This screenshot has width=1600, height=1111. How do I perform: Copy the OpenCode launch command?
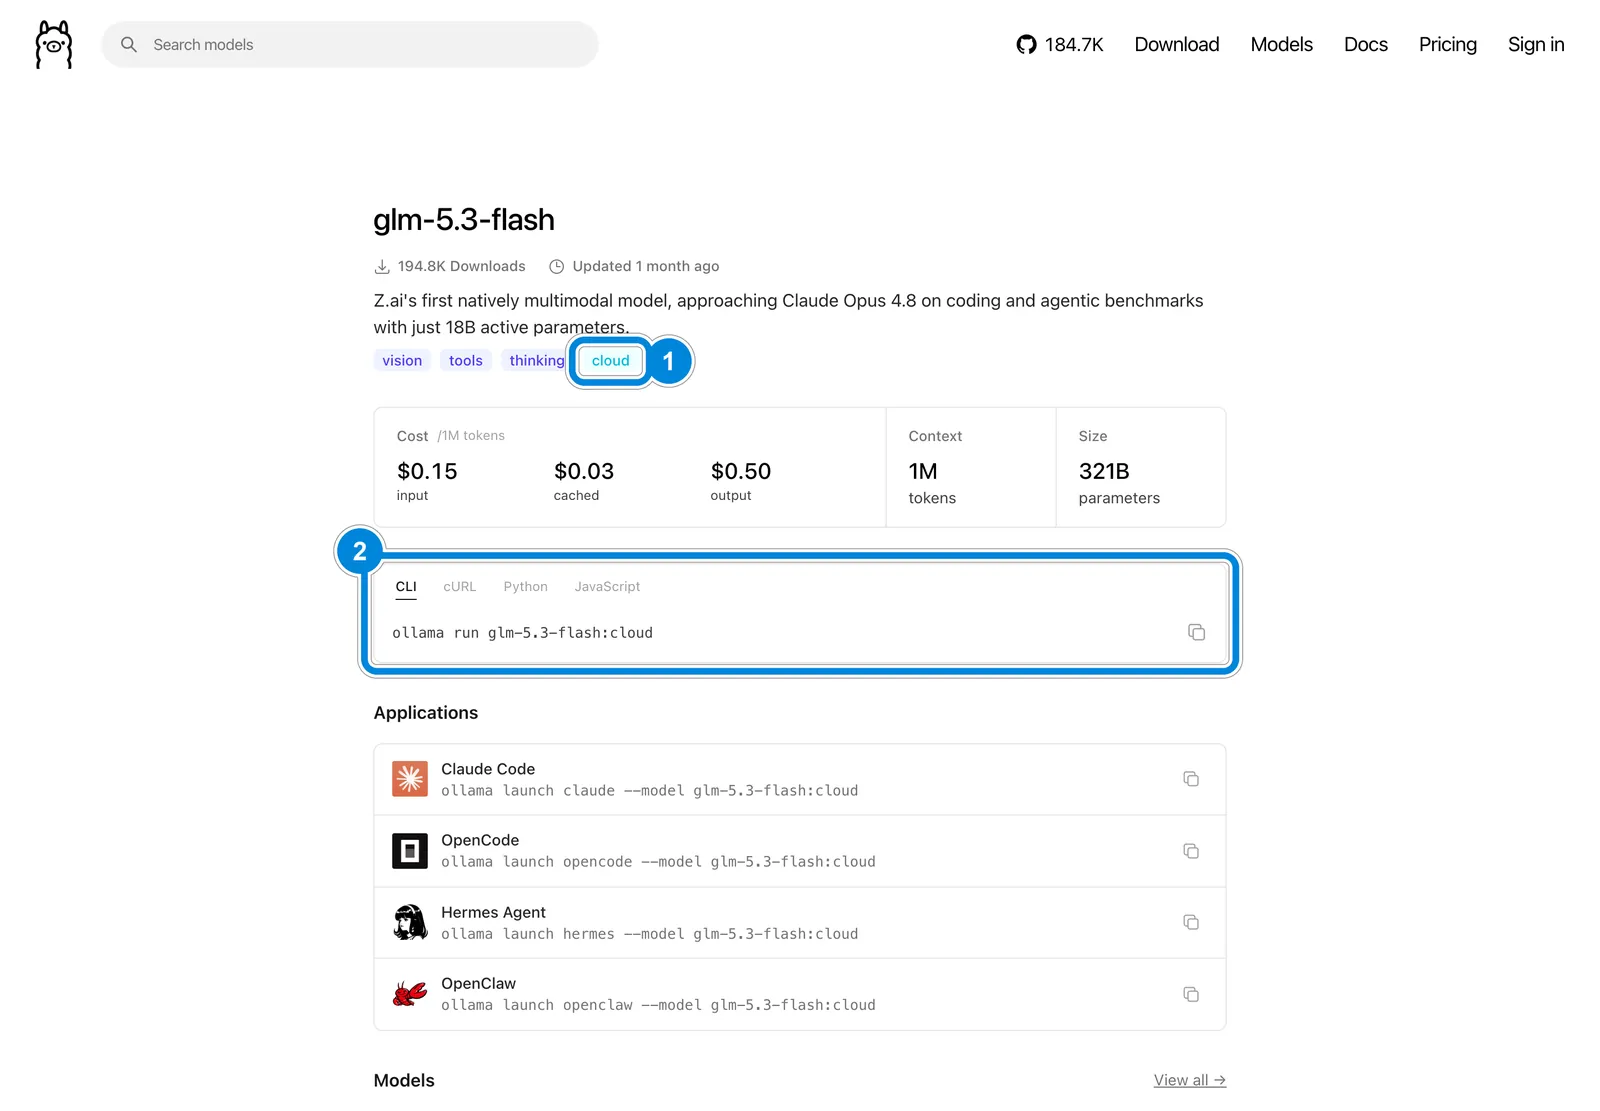point(1191,851)
